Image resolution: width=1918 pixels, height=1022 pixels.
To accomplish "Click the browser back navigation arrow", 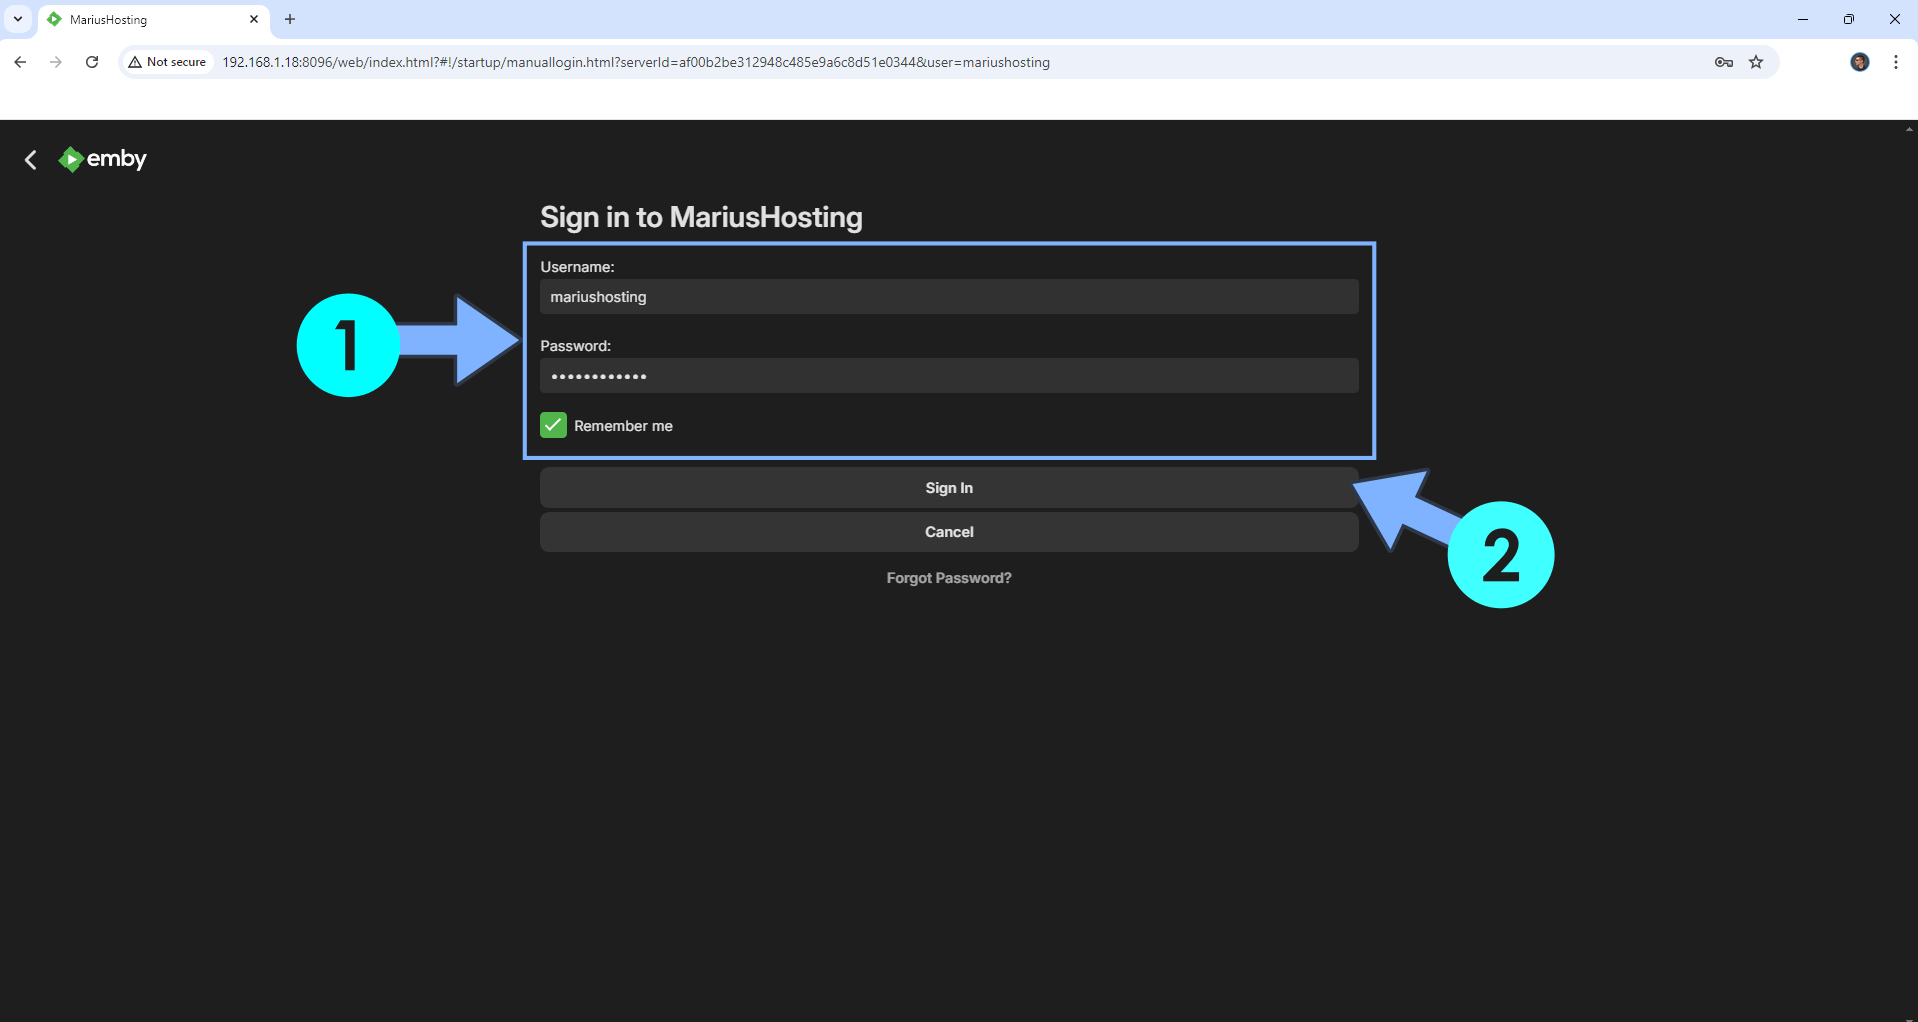I will tap(20, 62).
